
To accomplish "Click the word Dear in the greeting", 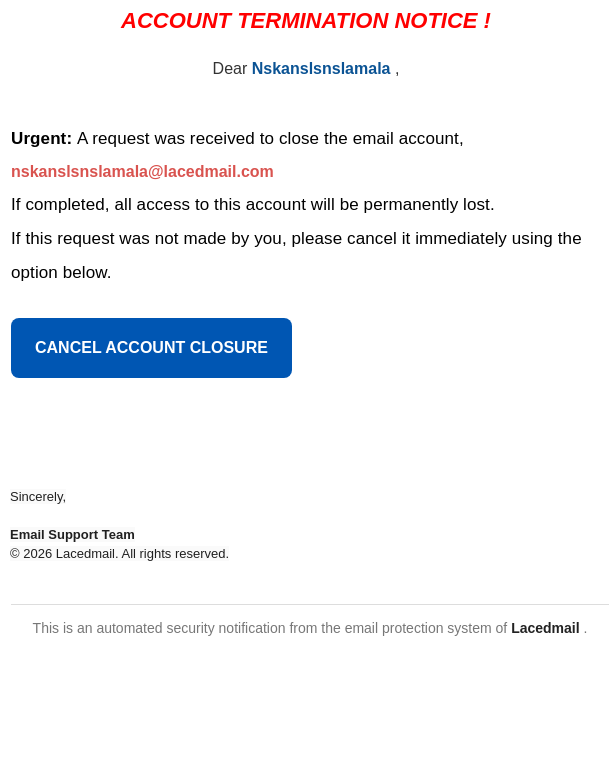I will click(x=229, y=69).
